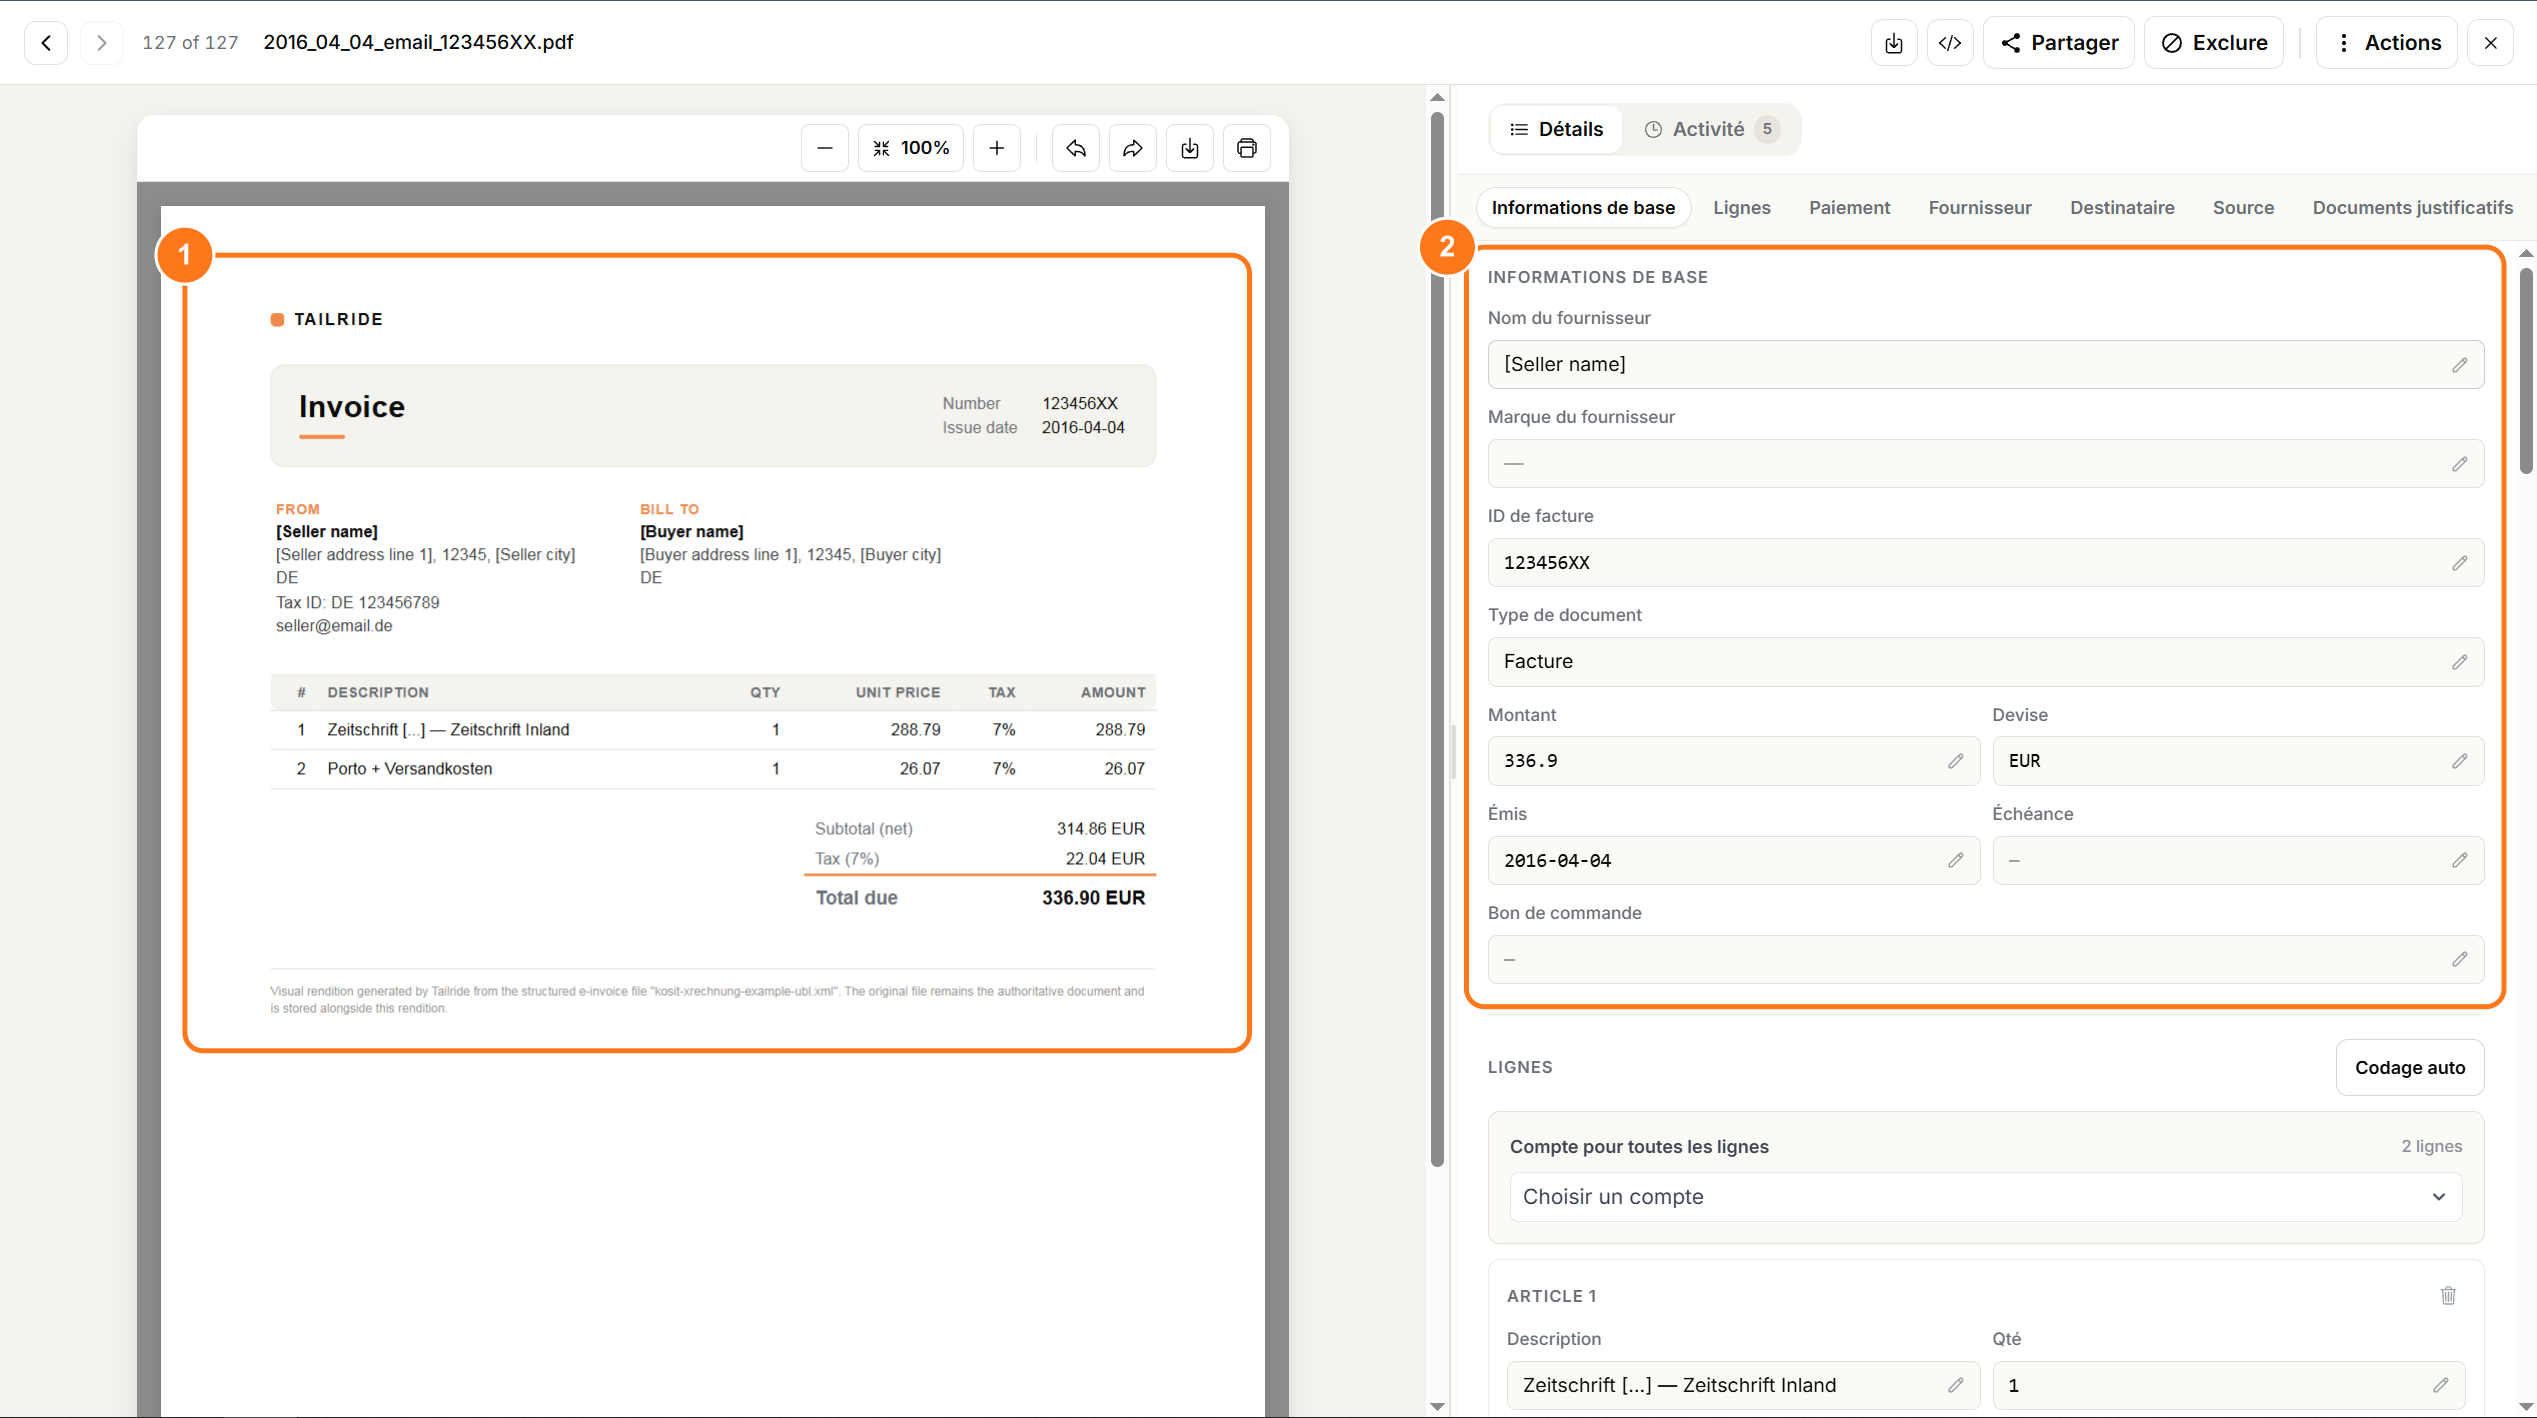Close the document detail view
Viewport: 2537px width, 1418px height.
[x=2490, y=43]
